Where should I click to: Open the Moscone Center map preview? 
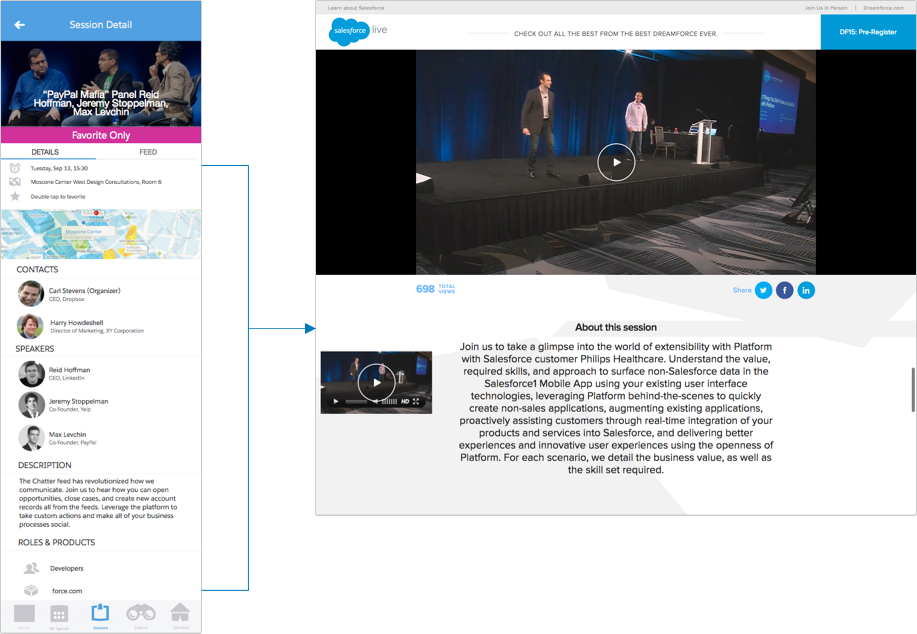[101, 233]
